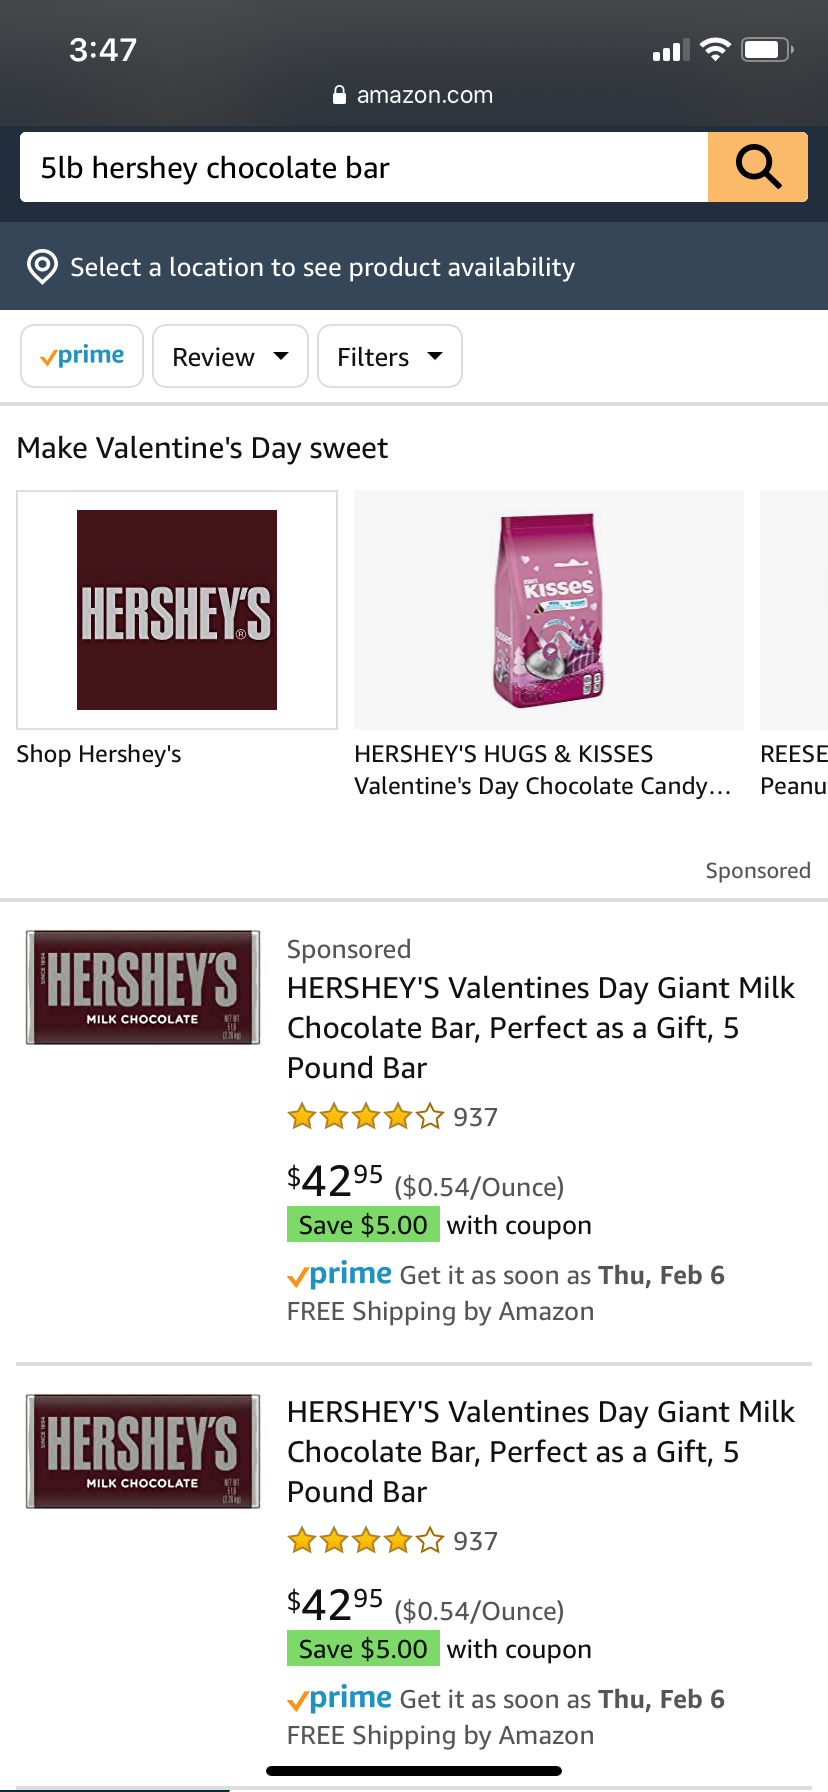Tap the orange search magnifier button

(757, 167)
